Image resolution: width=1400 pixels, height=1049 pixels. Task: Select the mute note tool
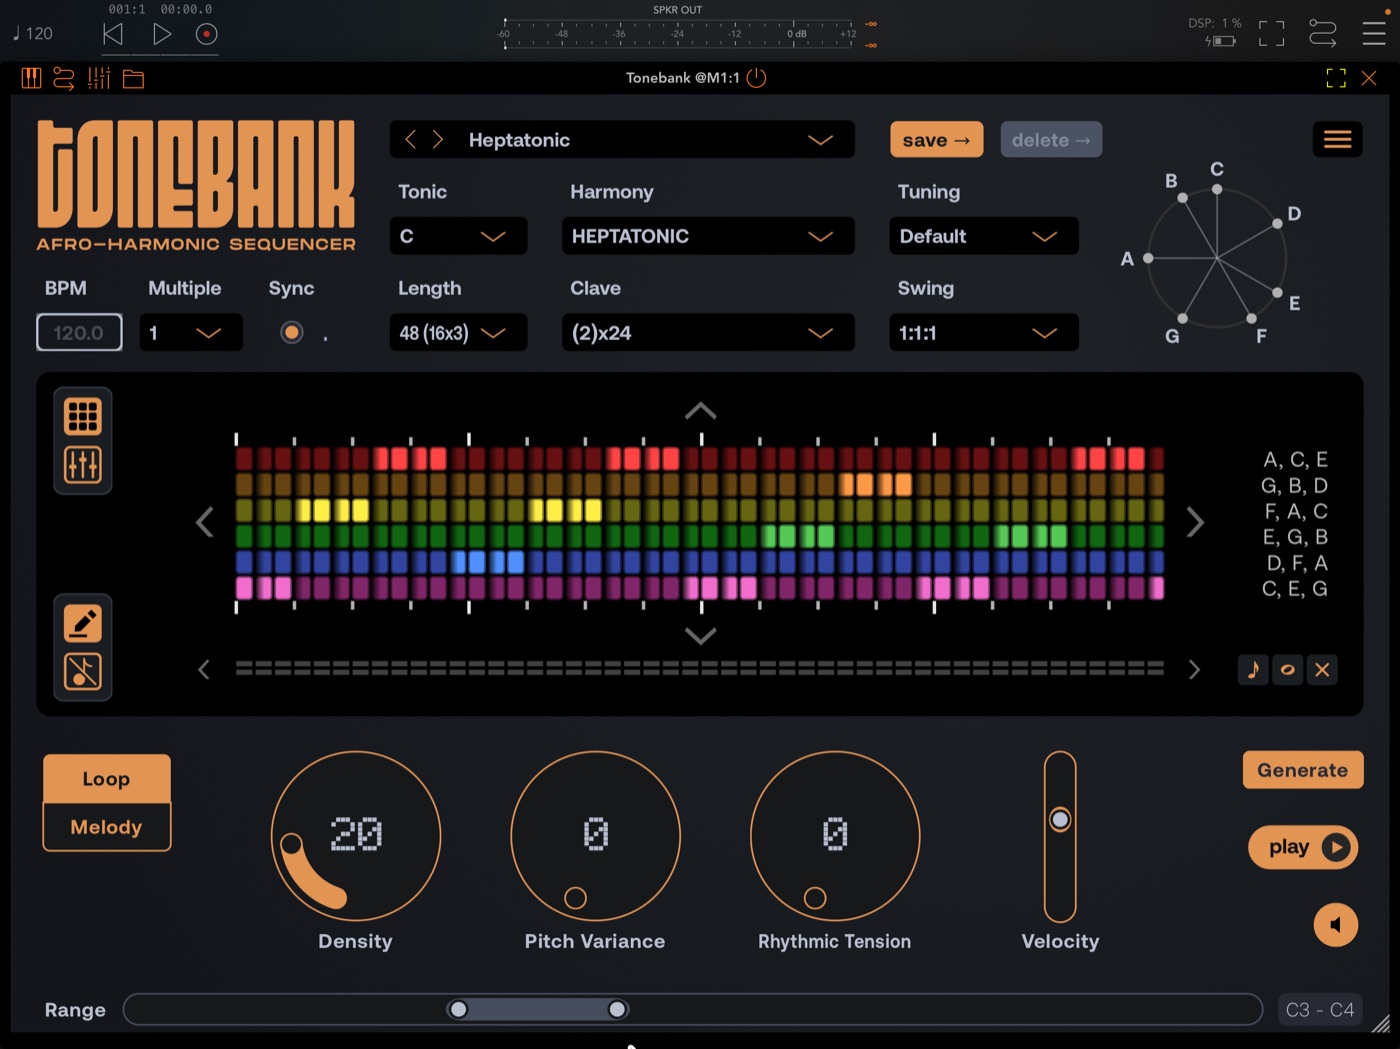point(83,672)
